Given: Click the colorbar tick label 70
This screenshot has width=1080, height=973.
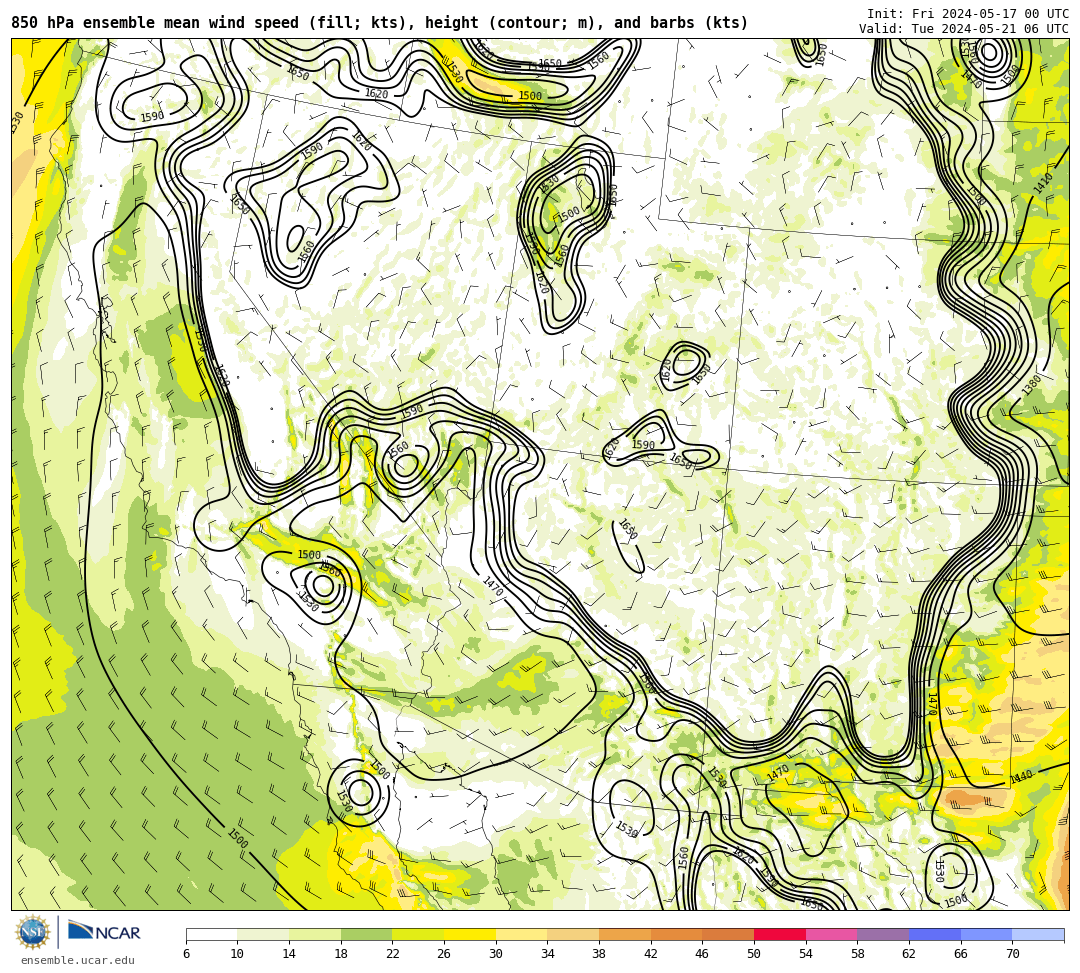Looking at the screenshot, I should (x=1012, y=954).
